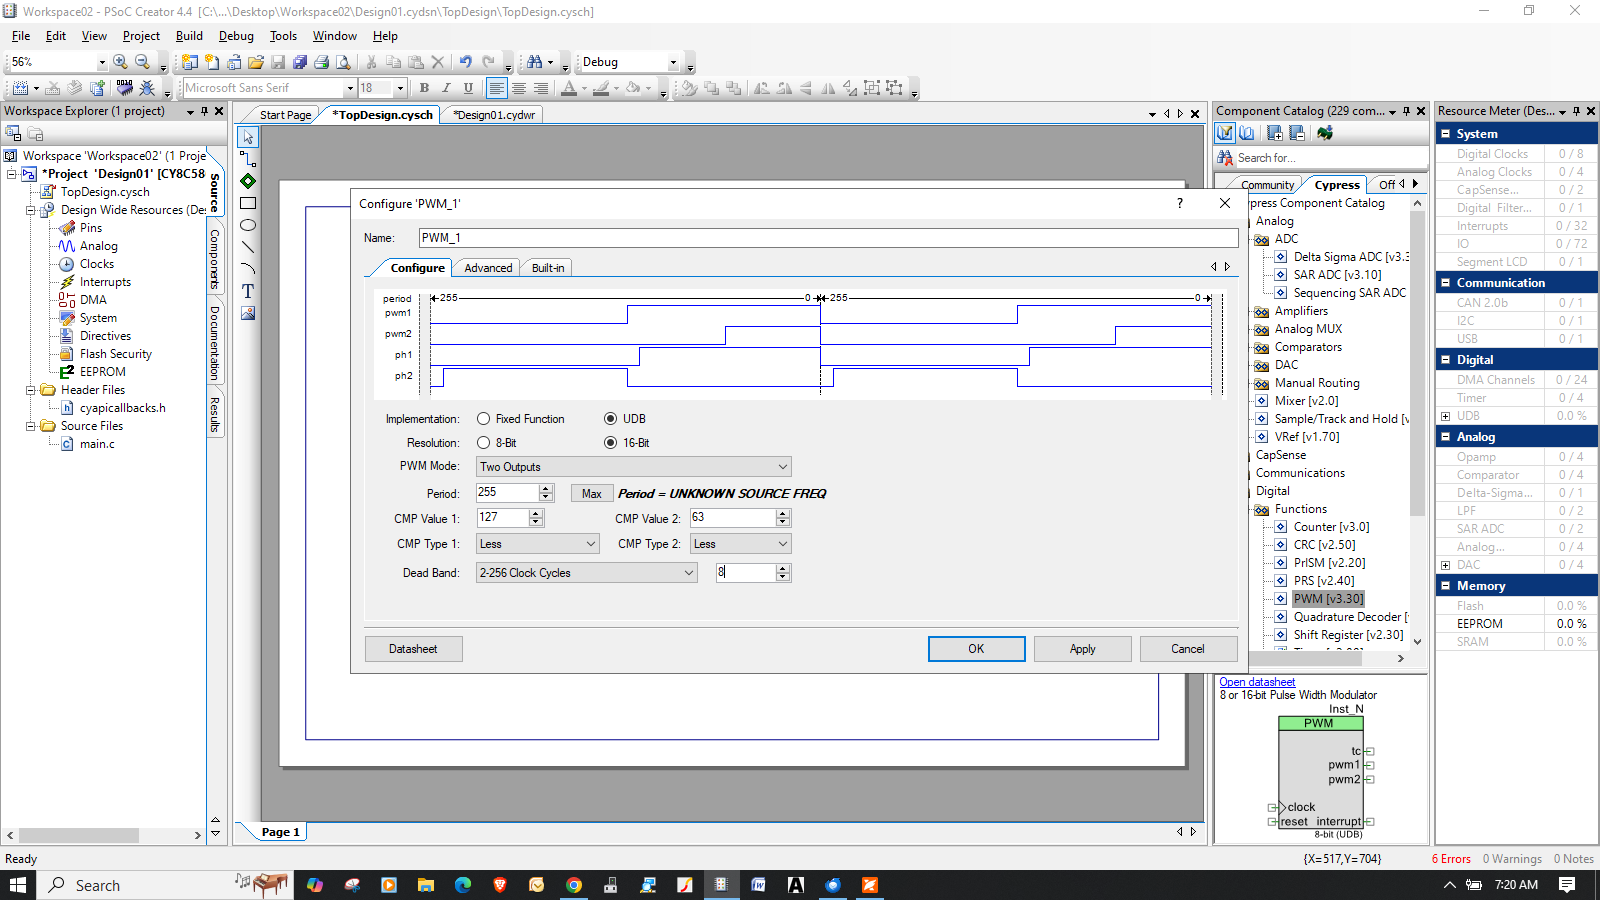Open File Explorer from taskbar
Viewport: 1600px width, 900px height.
coord(426,885)
